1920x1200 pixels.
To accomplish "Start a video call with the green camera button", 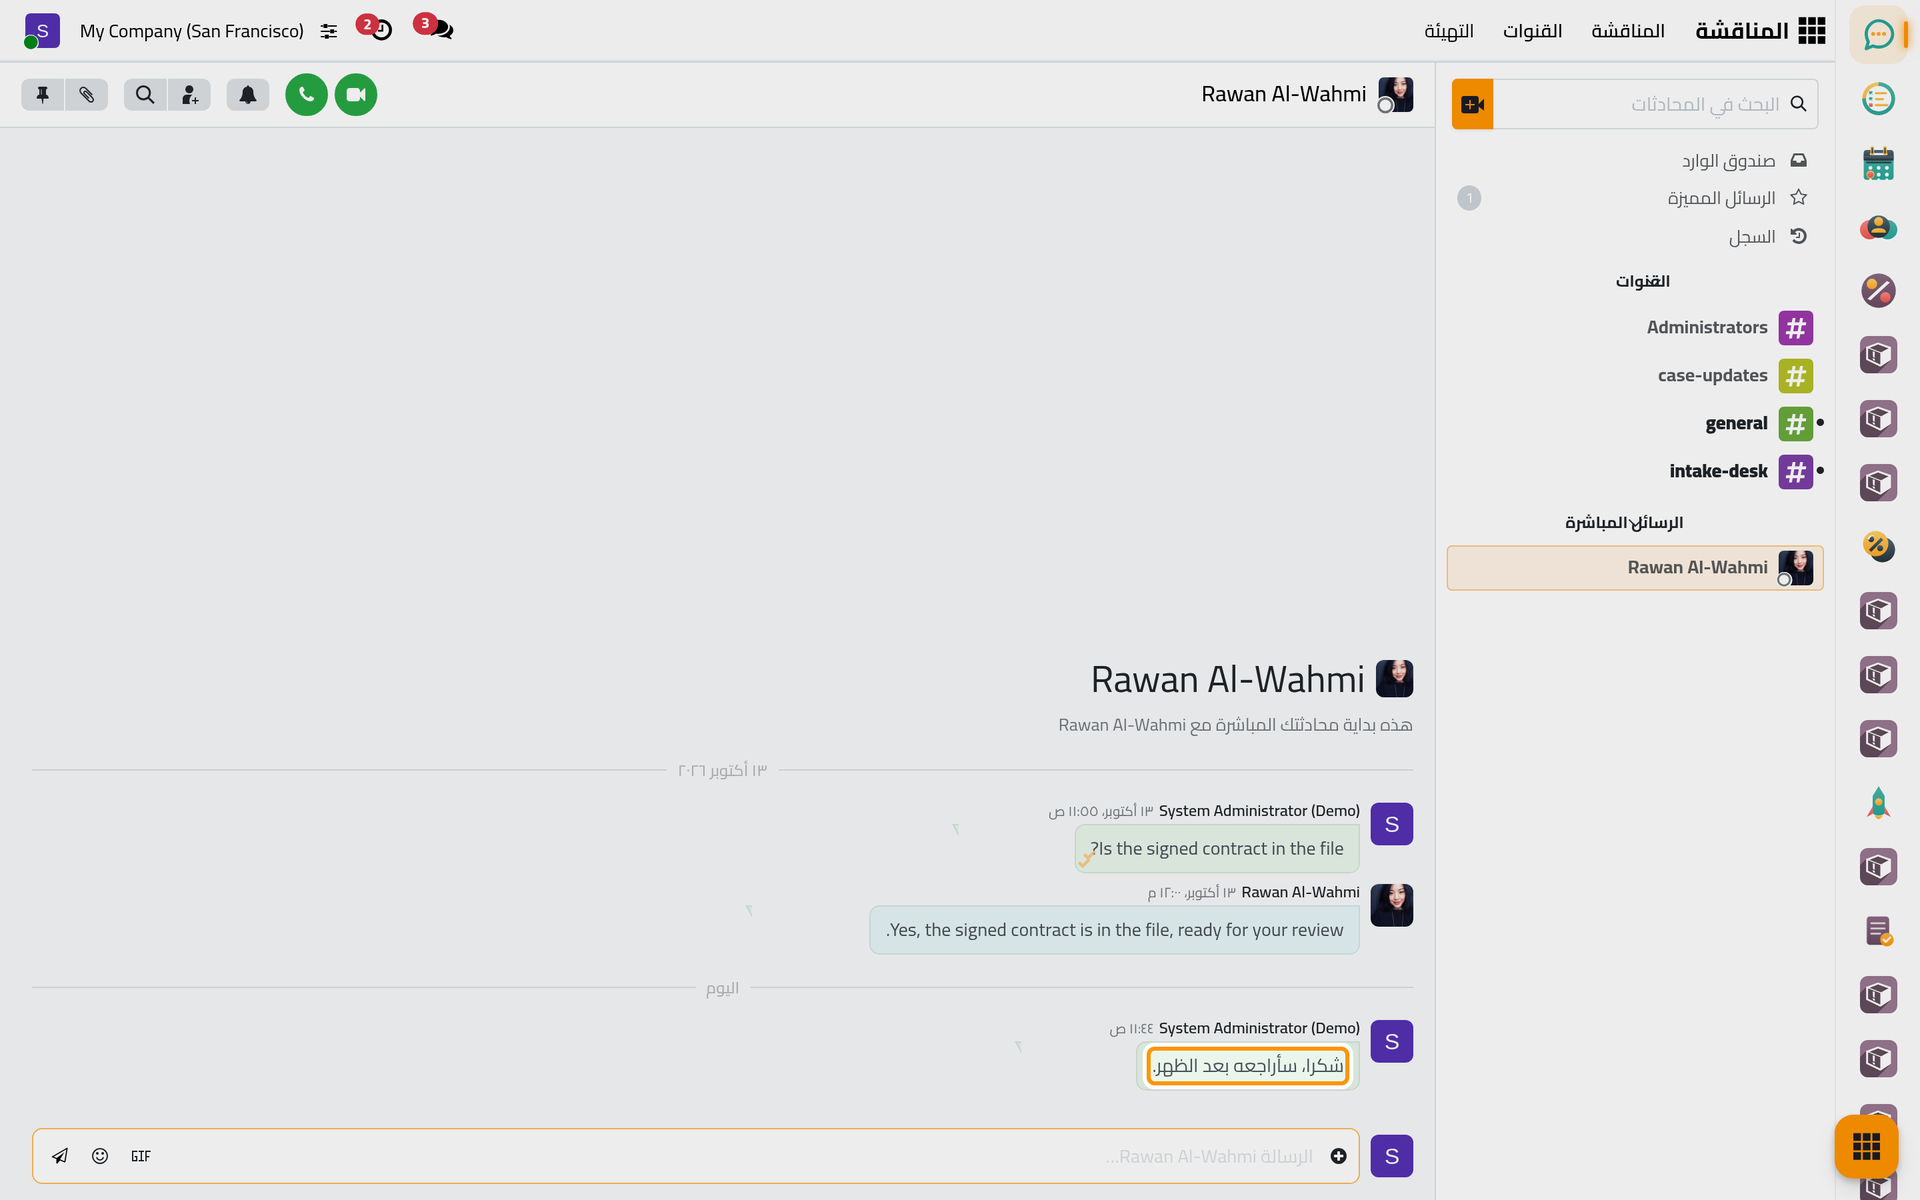I will pos(356,95).
